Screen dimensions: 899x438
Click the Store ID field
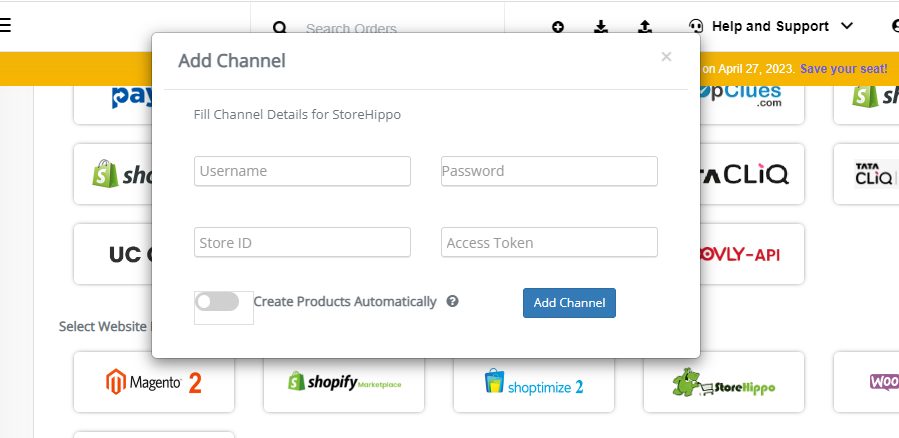coord(302,243)
